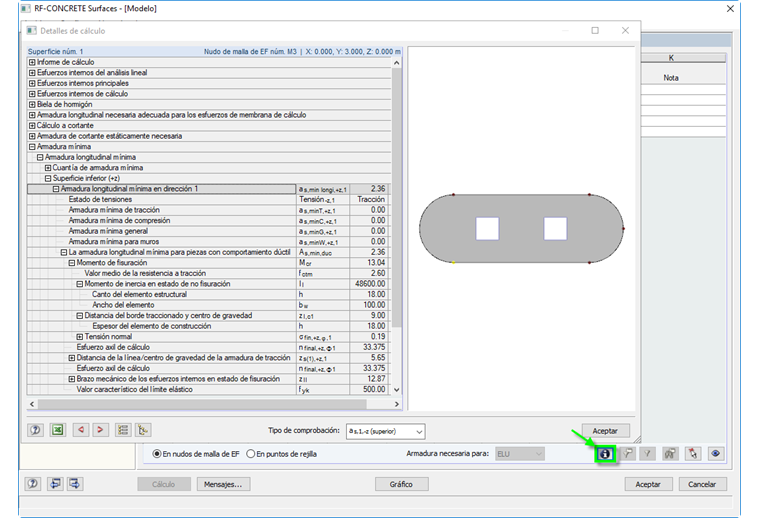Export calculation details to Excel
This screenshot has width=760, height=518.
(58, 430)
